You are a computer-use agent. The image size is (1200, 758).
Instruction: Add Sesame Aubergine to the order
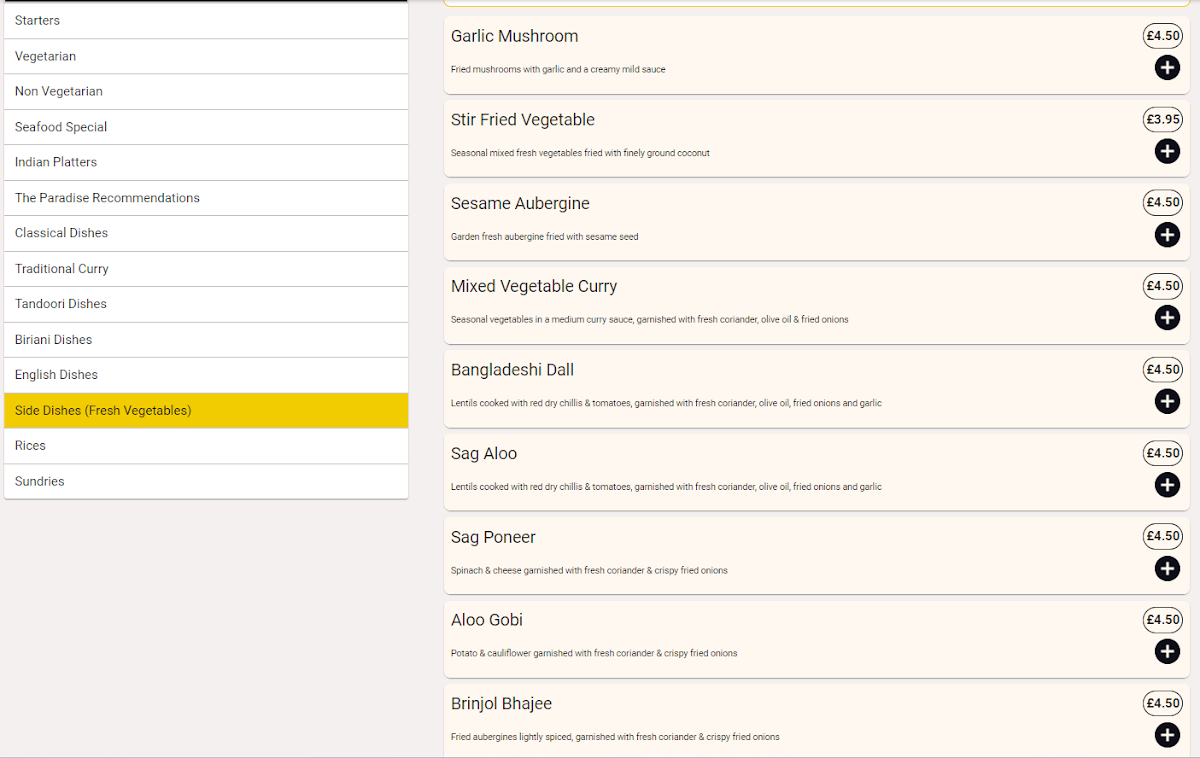click(1167, 235)
